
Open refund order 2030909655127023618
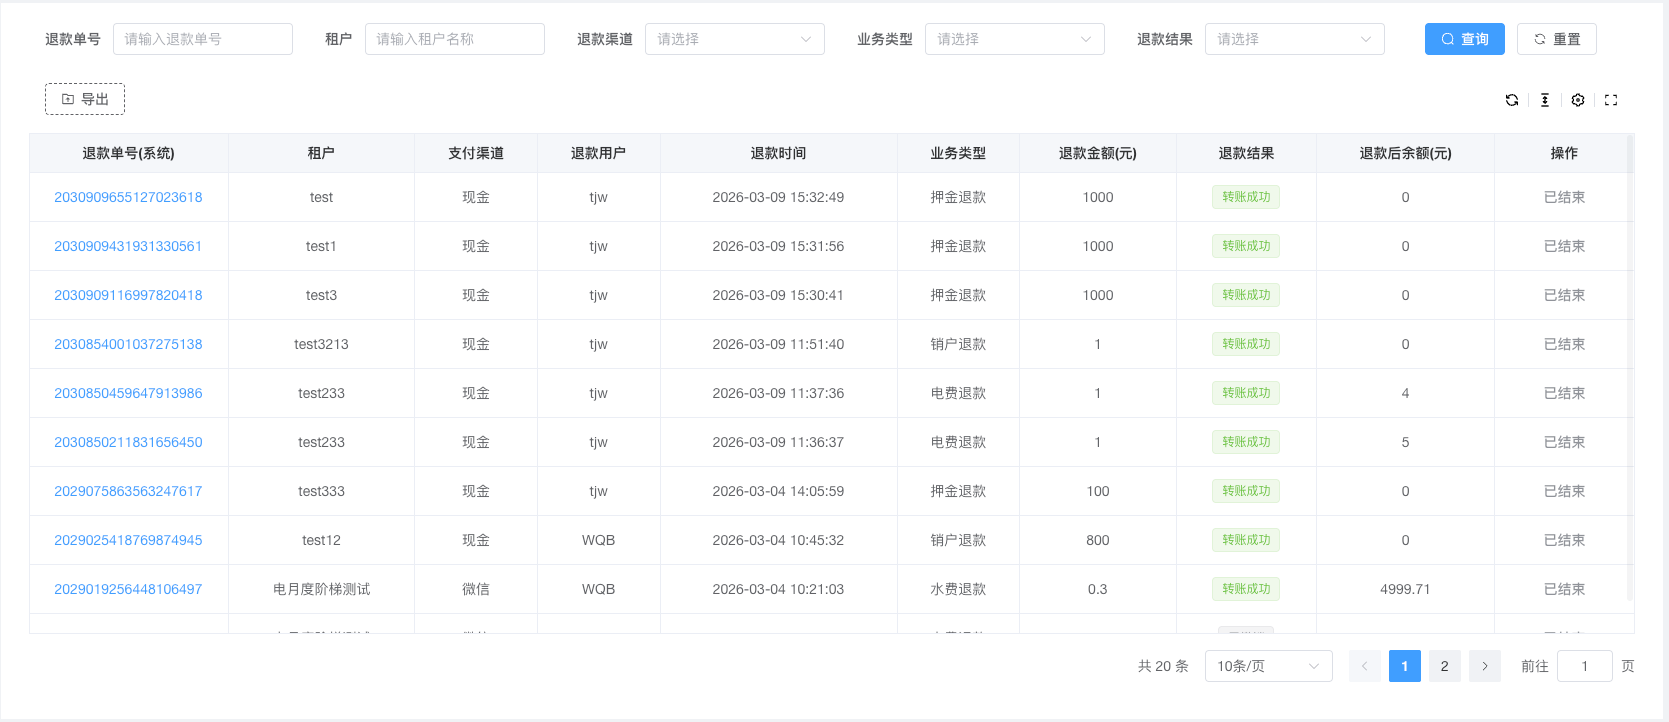[128, 197]
